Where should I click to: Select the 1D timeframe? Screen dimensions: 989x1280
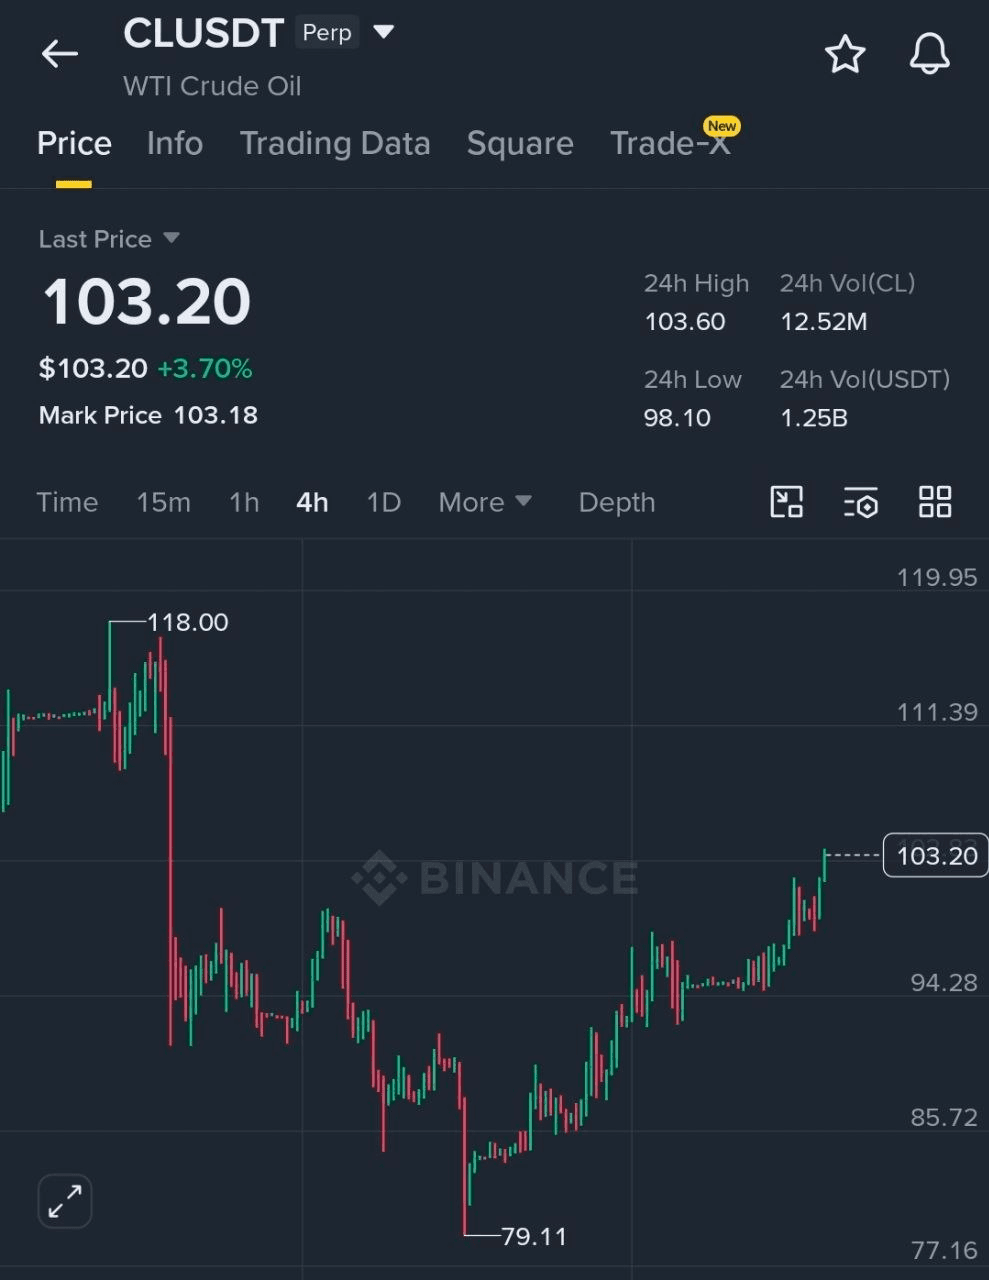pos(383,502)
